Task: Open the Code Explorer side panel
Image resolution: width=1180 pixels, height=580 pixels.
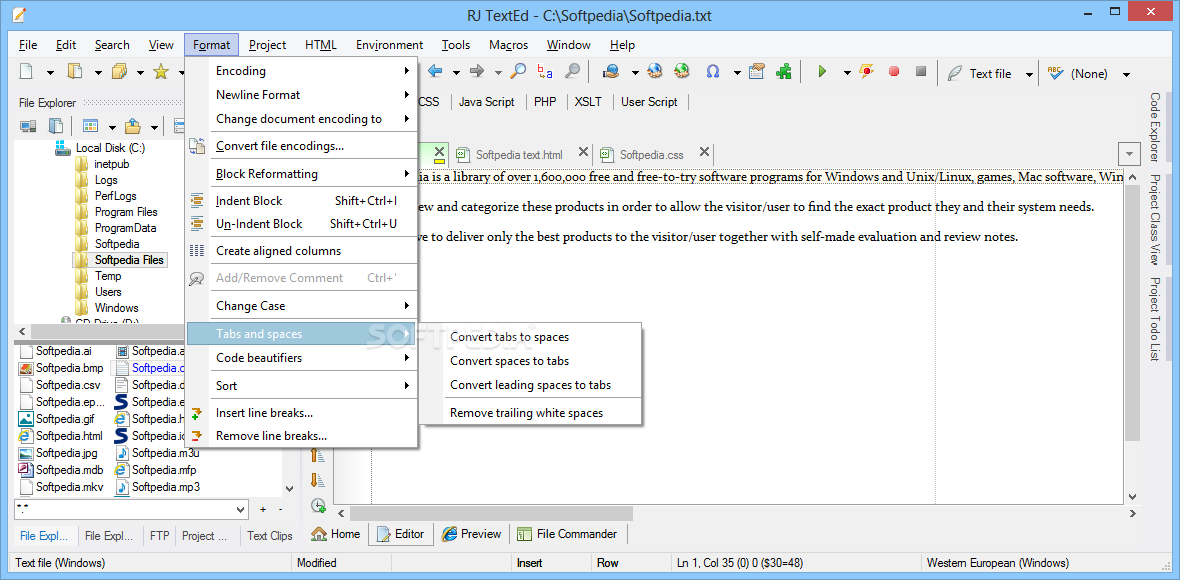Action: click(1154, 128)
